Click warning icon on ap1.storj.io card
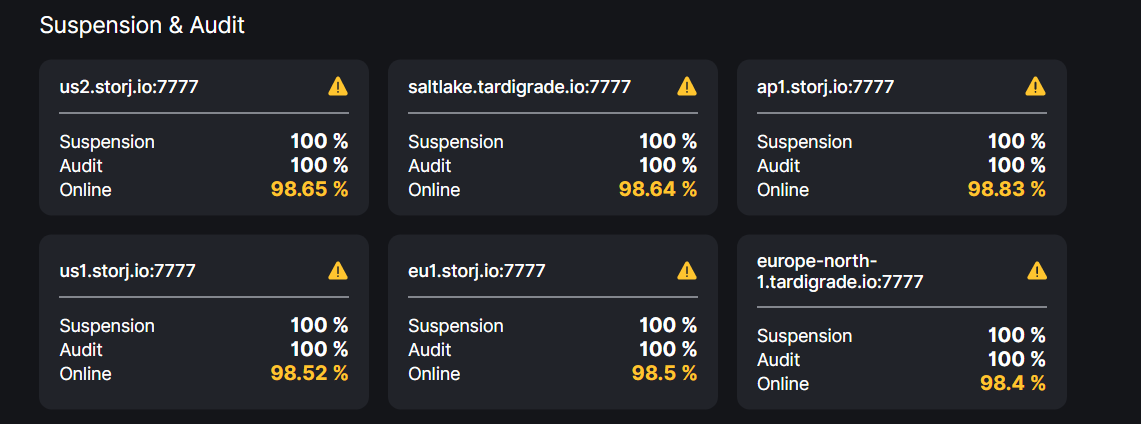1141x424 pixels. point(1036,87)
